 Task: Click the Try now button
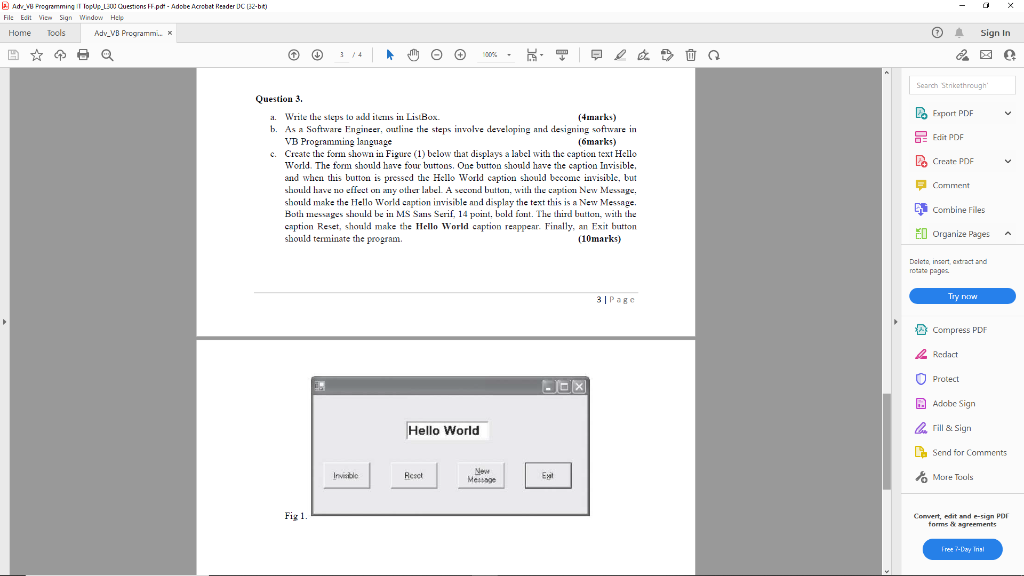(x=961, y=295)
